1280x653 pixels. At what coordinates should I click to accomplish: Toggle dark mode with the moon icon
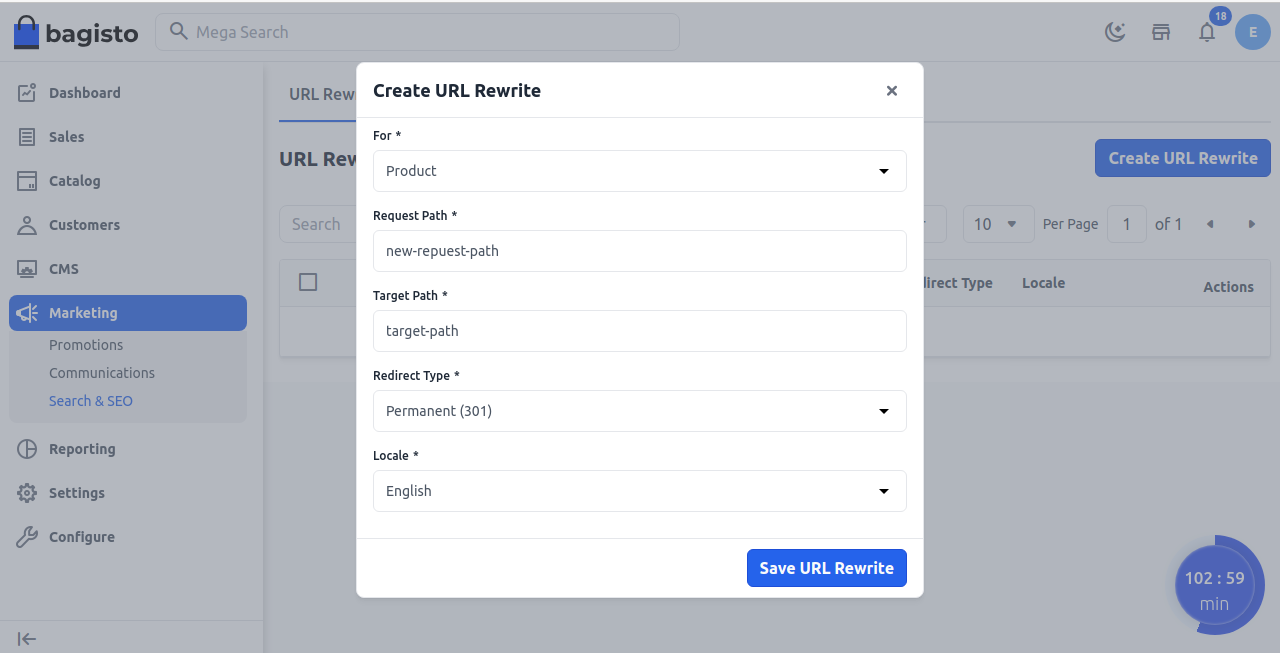[x=1114, y=31]
